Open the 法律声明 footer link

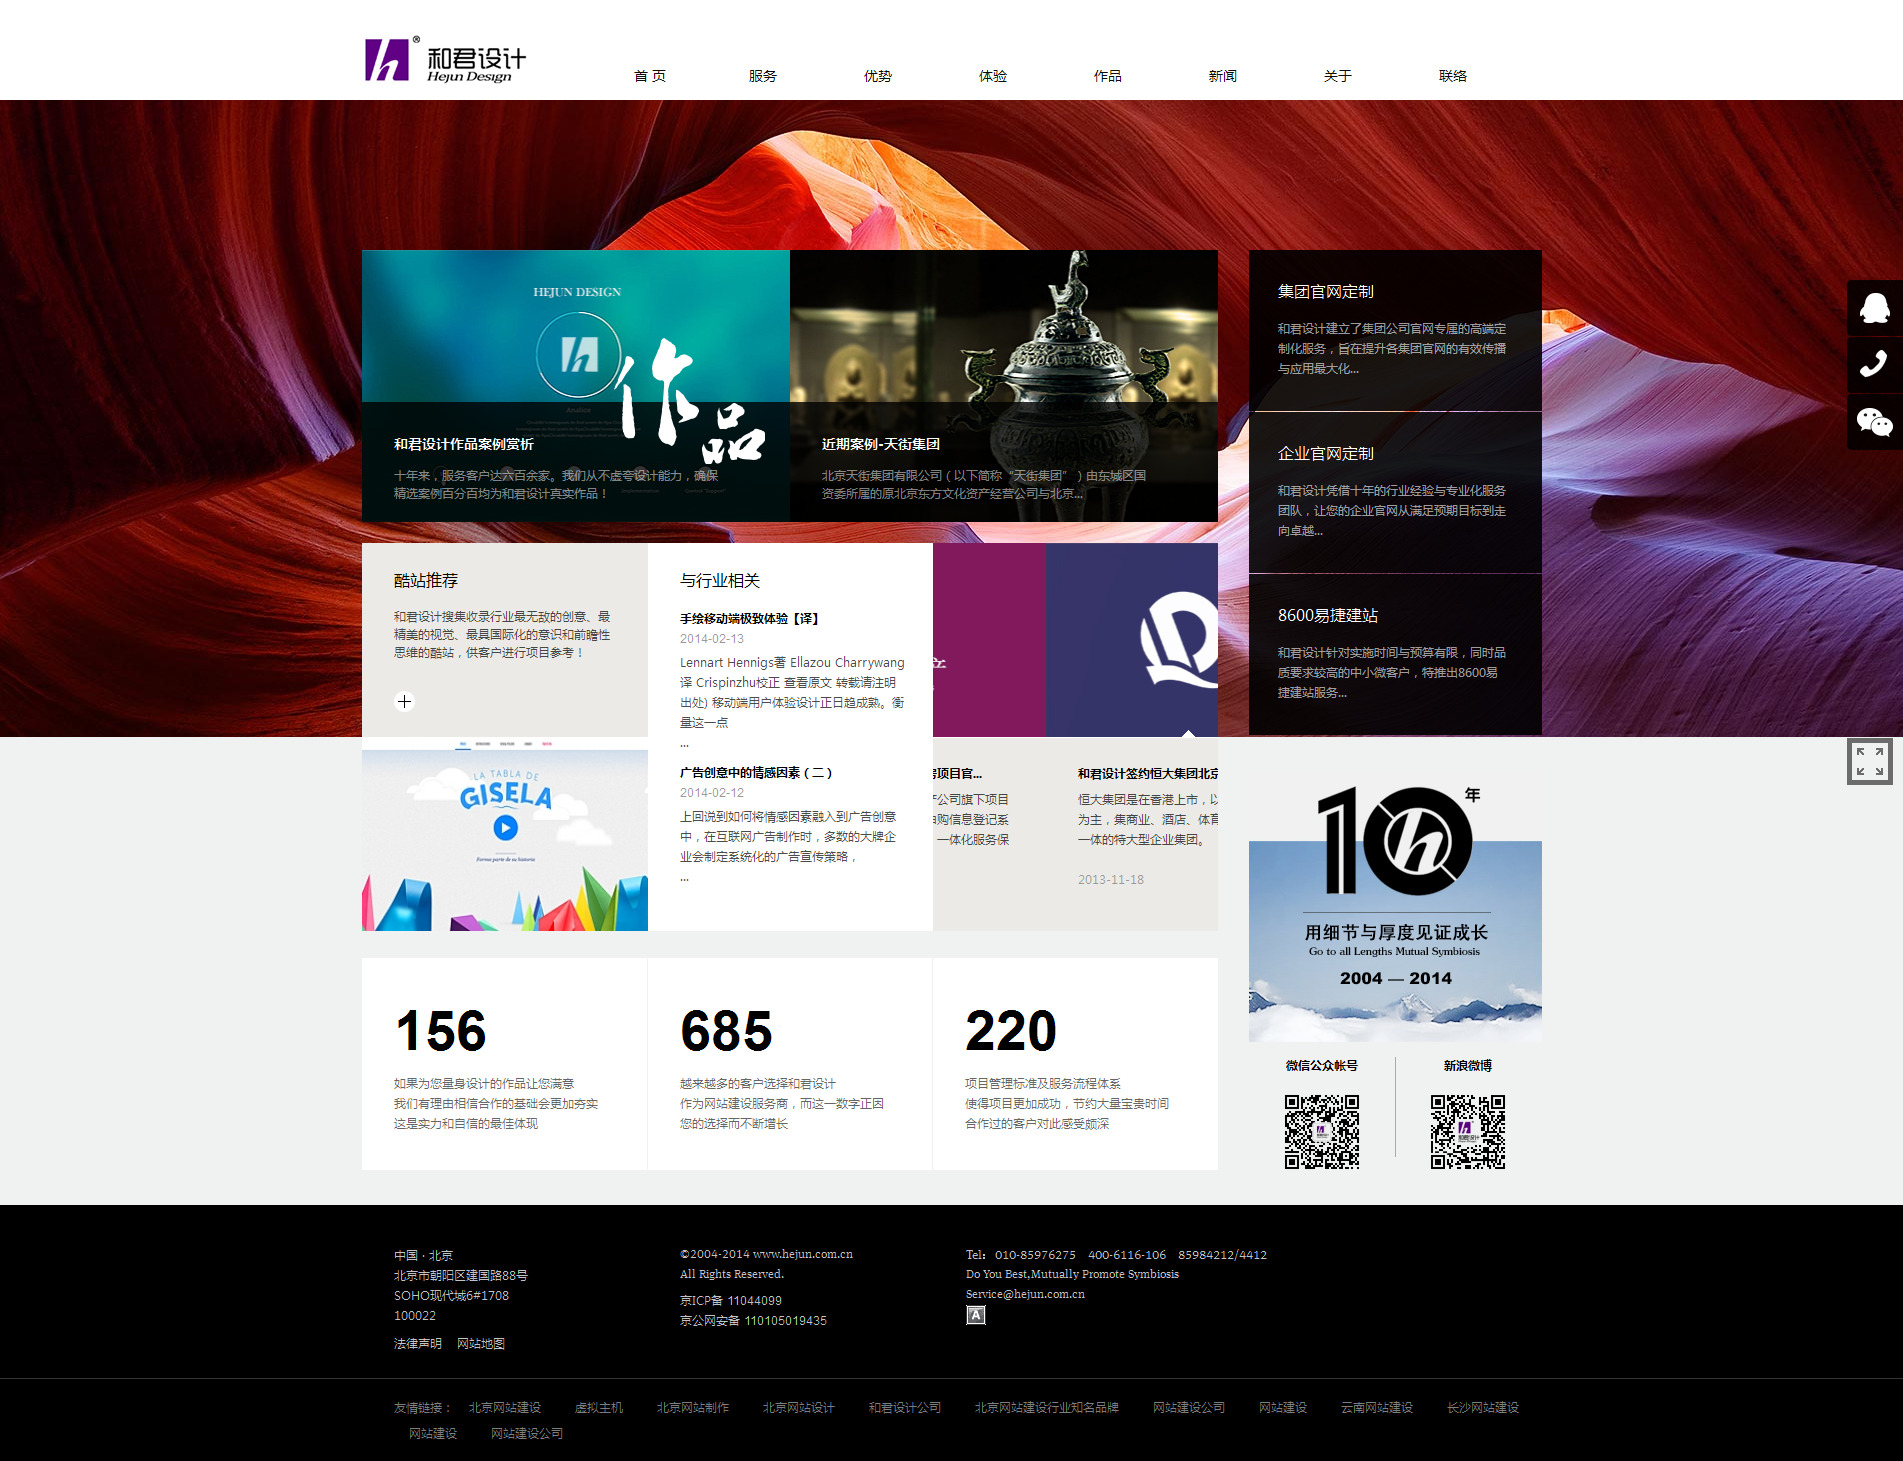(417, 1344)
